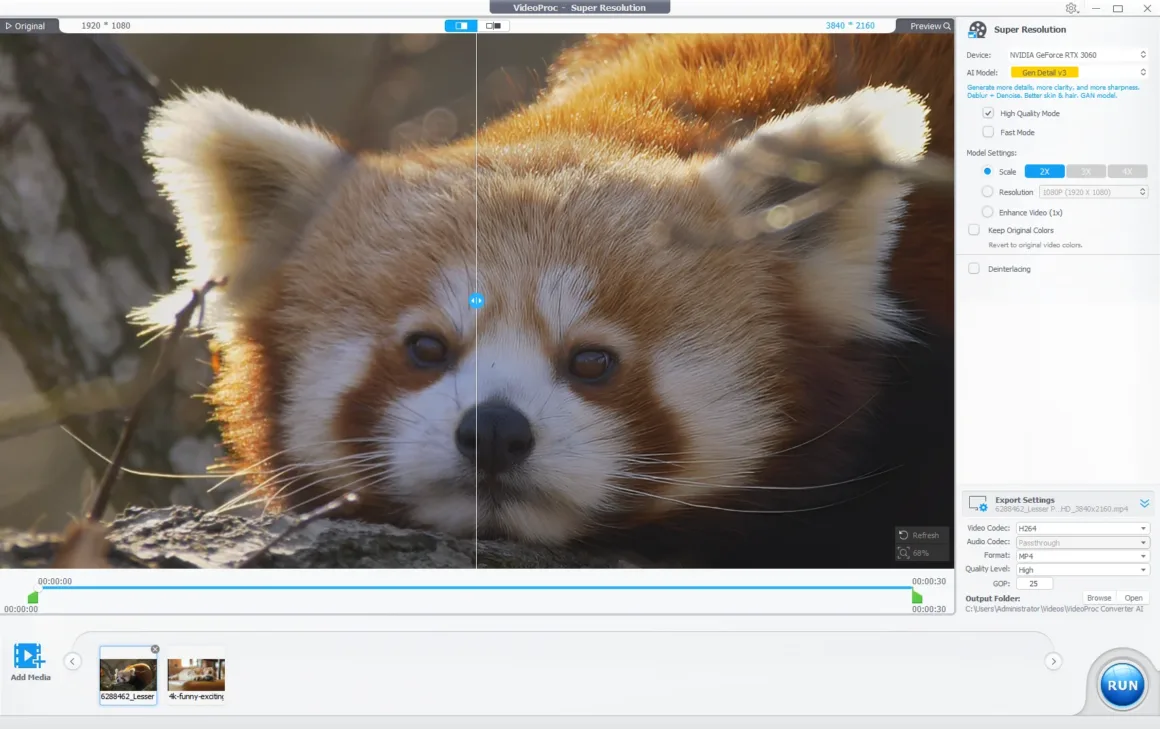
Task: Open the settings gear icon in title bar
Action: pos(1071,8)
